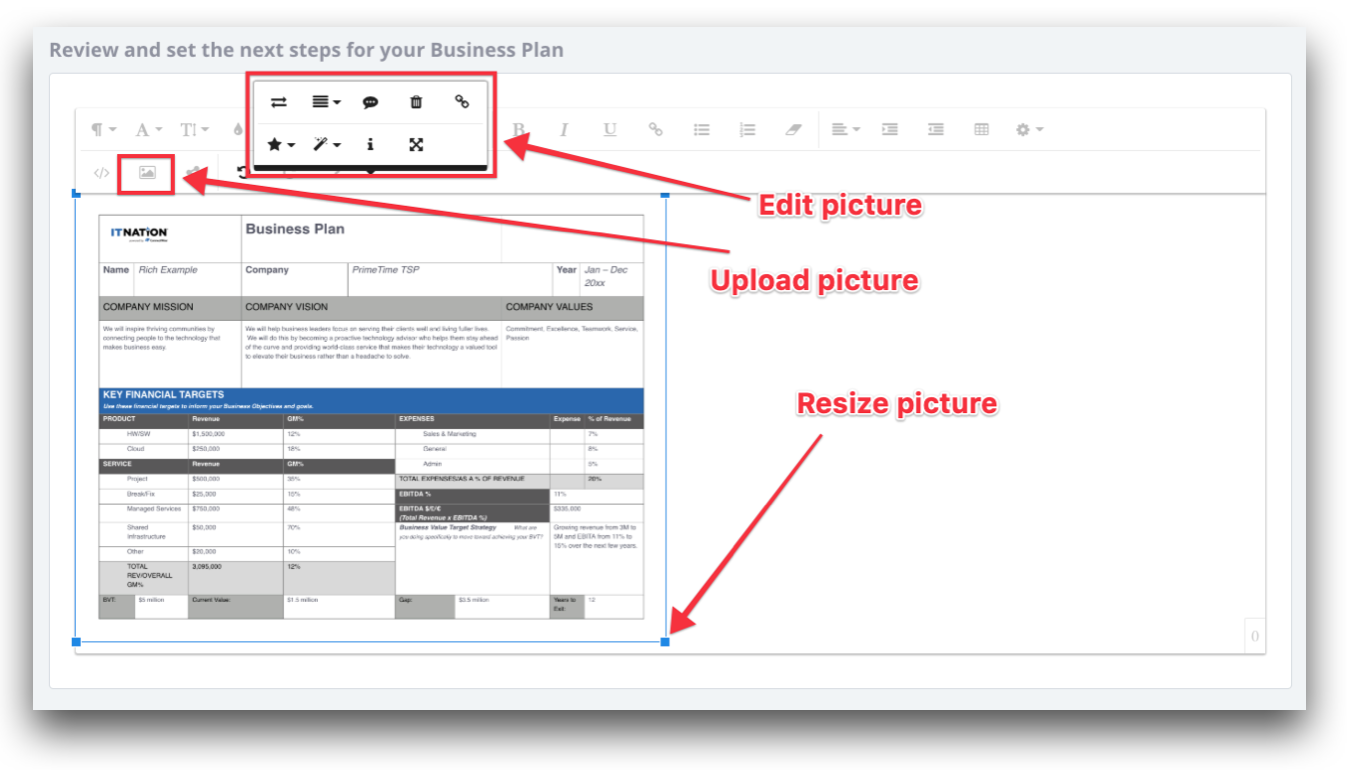Click 'Business Value Target Strategy' text

pyautogui.click(x=448, y=527)
